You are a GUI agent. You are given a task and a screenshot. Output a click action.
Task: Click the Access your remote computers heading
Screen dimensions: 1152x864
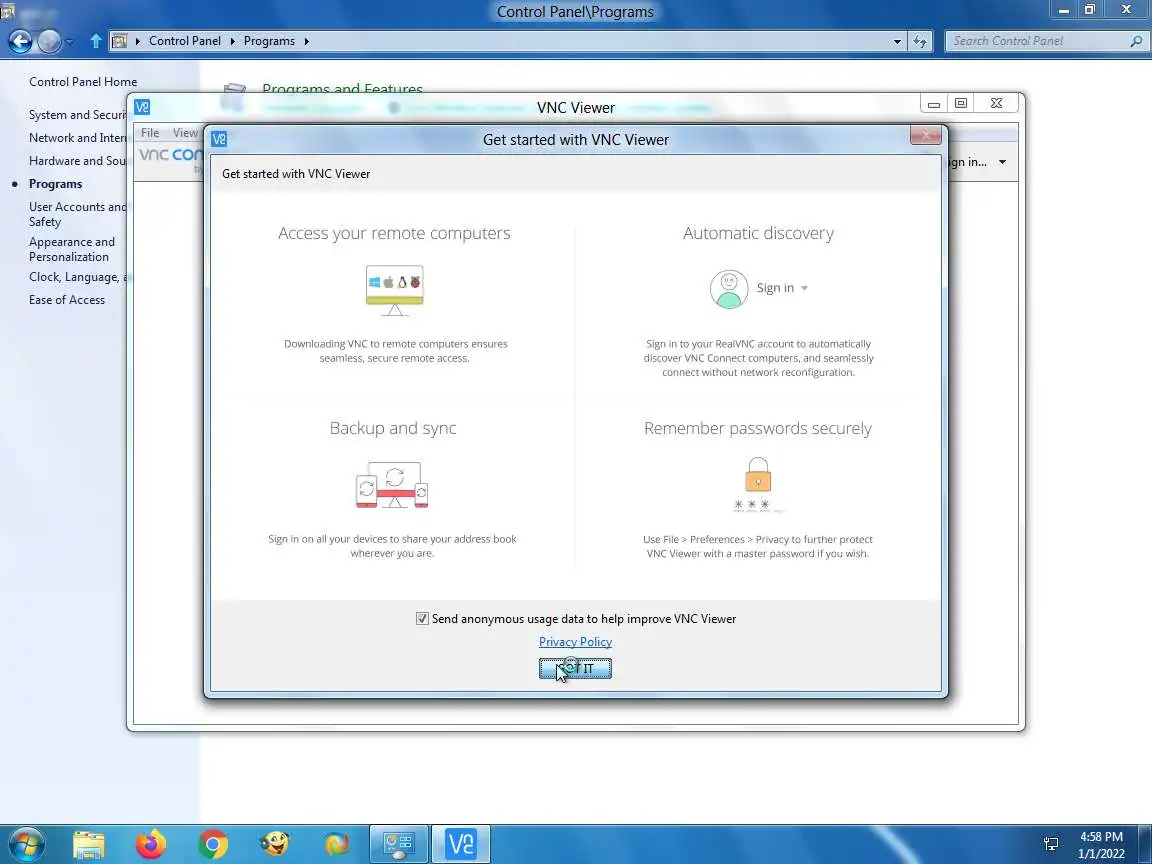point(394,234)
